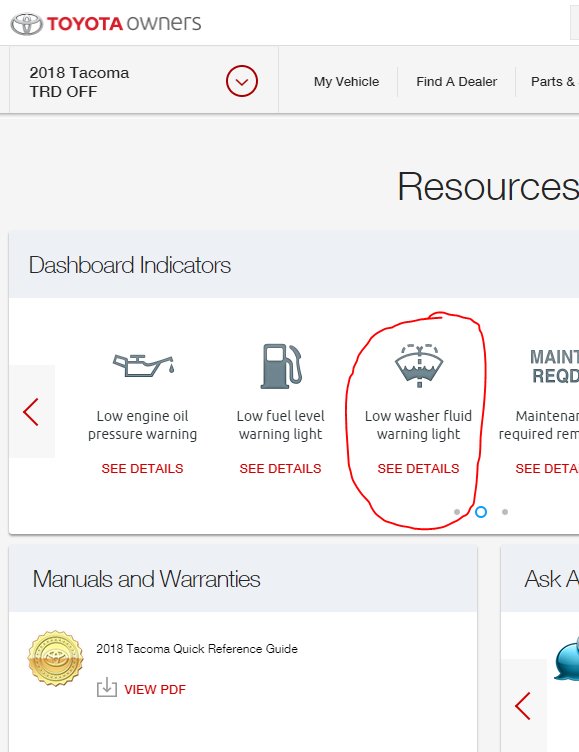
Task: Click the gold Toyota seal badge
Action: (x=56, y=658)
